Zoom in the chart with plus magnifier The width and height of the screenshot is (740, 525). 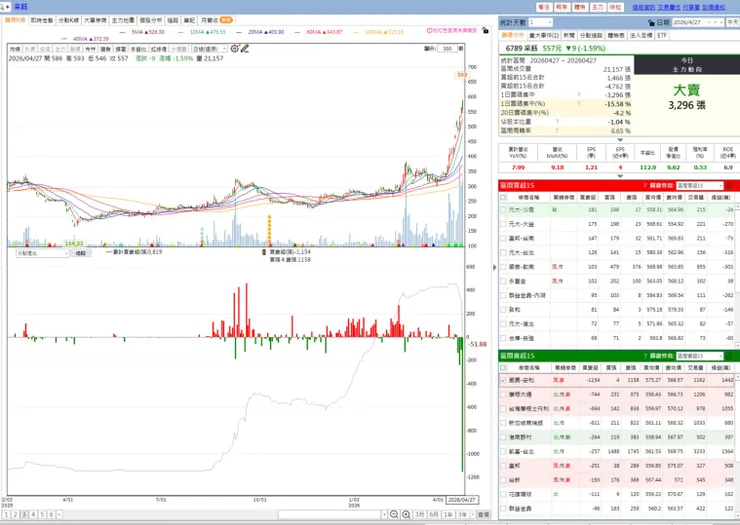(x=406, y=514)
